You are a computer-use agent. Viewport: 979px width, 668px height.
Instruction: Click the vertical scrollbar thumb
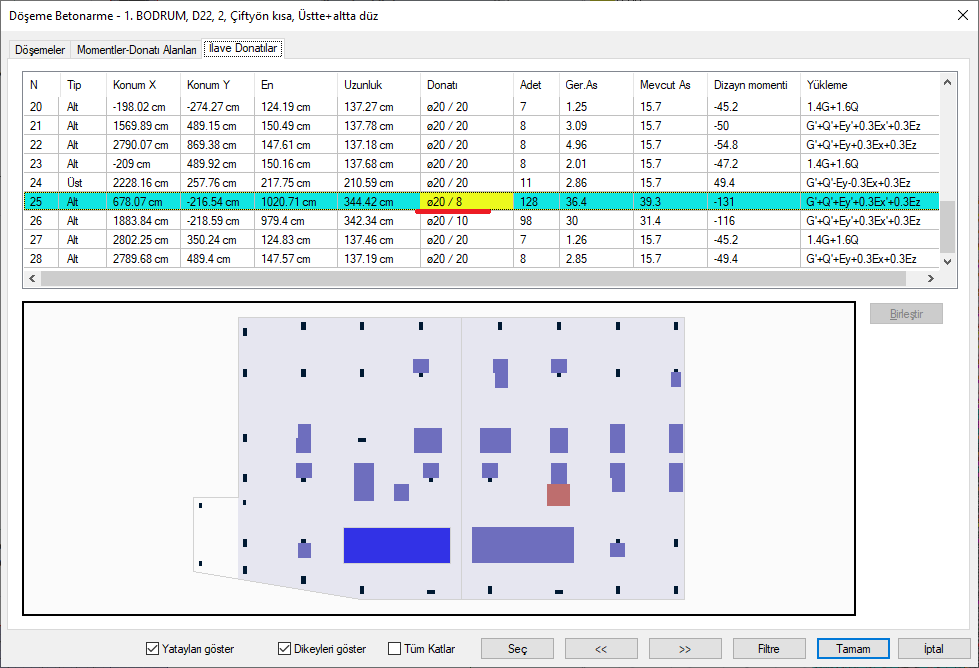tap(947, 227)
